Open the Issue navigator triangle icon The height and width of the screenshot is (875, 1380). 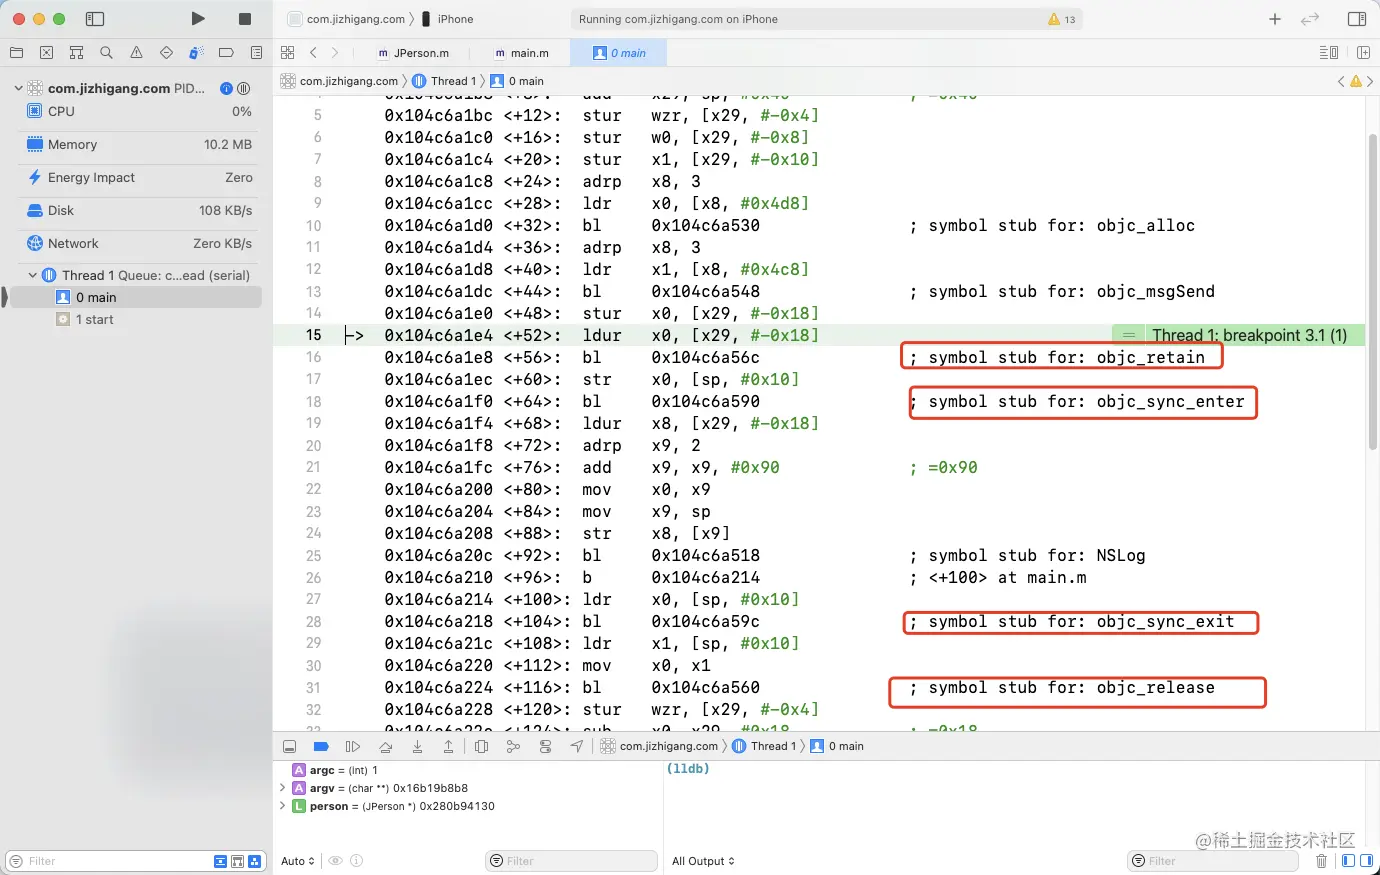[136, 53]
